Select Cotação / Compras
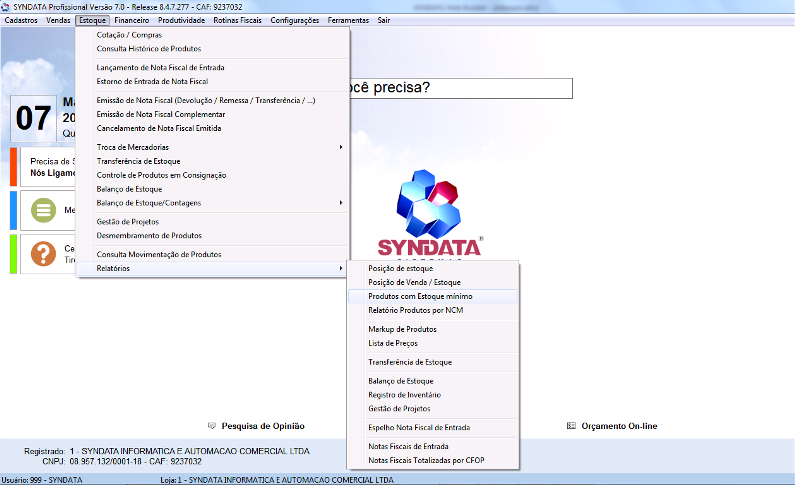The width and height of the screenshot is (795, 485). click(213, 35)
